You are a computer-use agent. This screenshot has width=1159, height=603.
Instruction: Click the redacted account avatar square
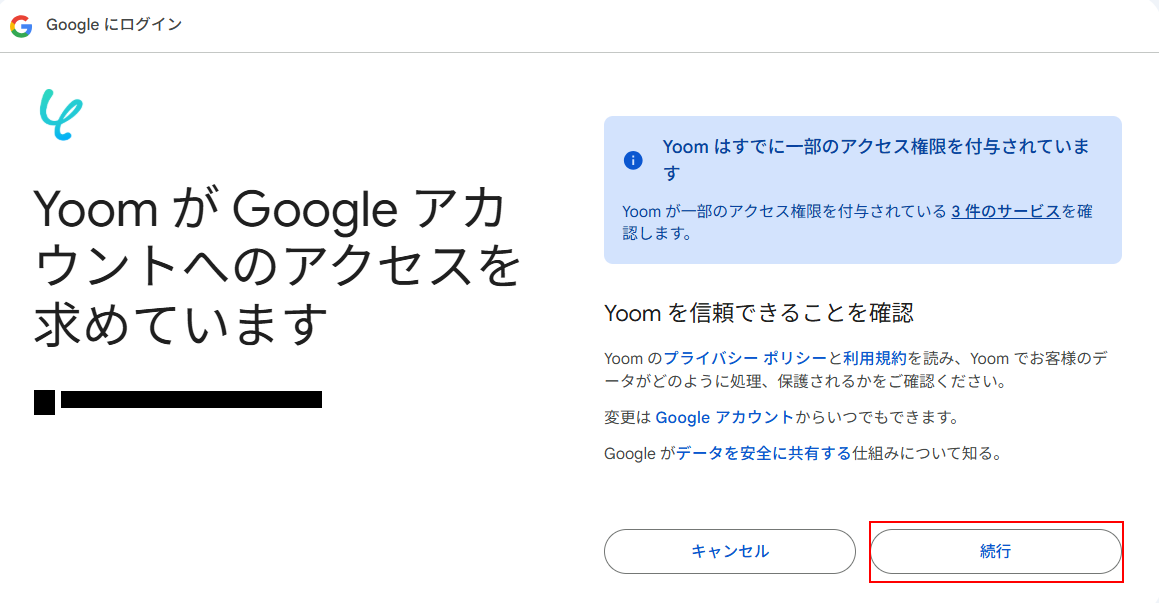click(x=44, y=401)
